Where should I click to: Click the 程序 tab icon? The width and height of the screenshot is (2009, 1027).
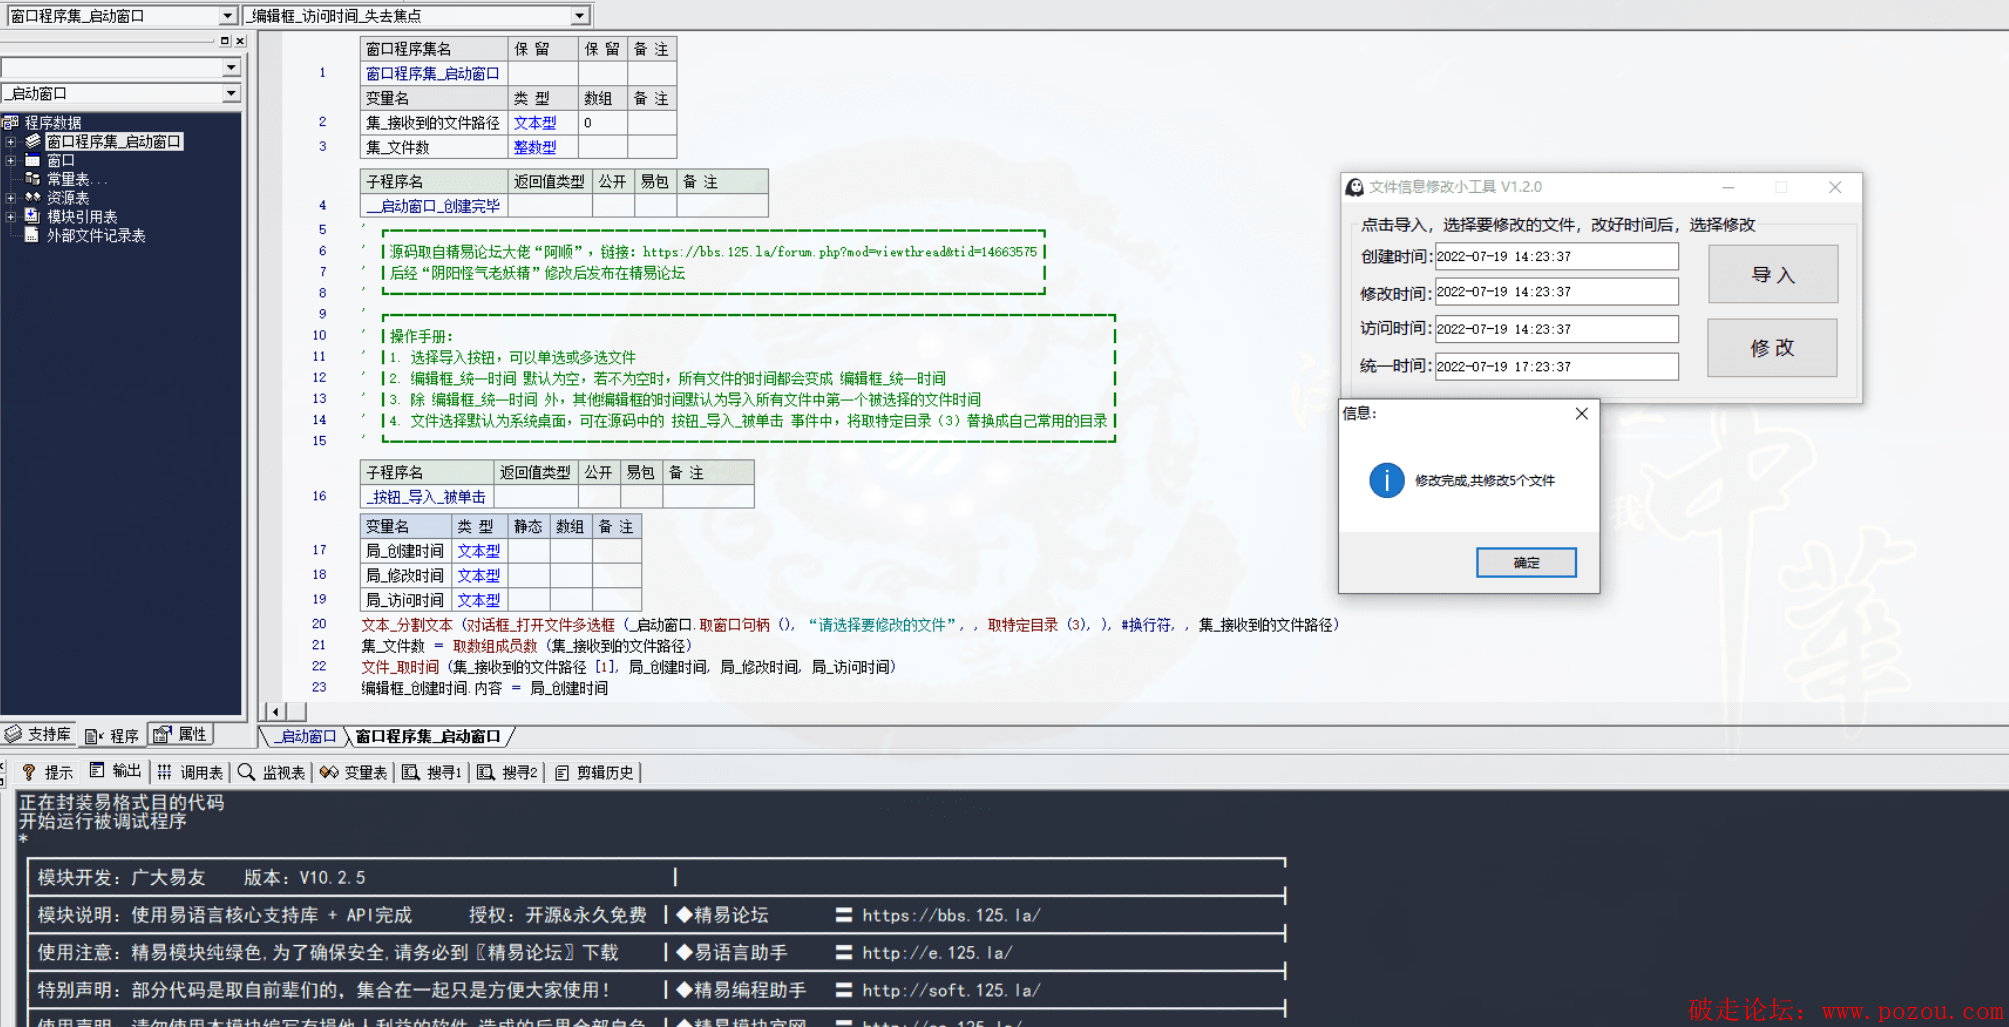pos(94,736)
